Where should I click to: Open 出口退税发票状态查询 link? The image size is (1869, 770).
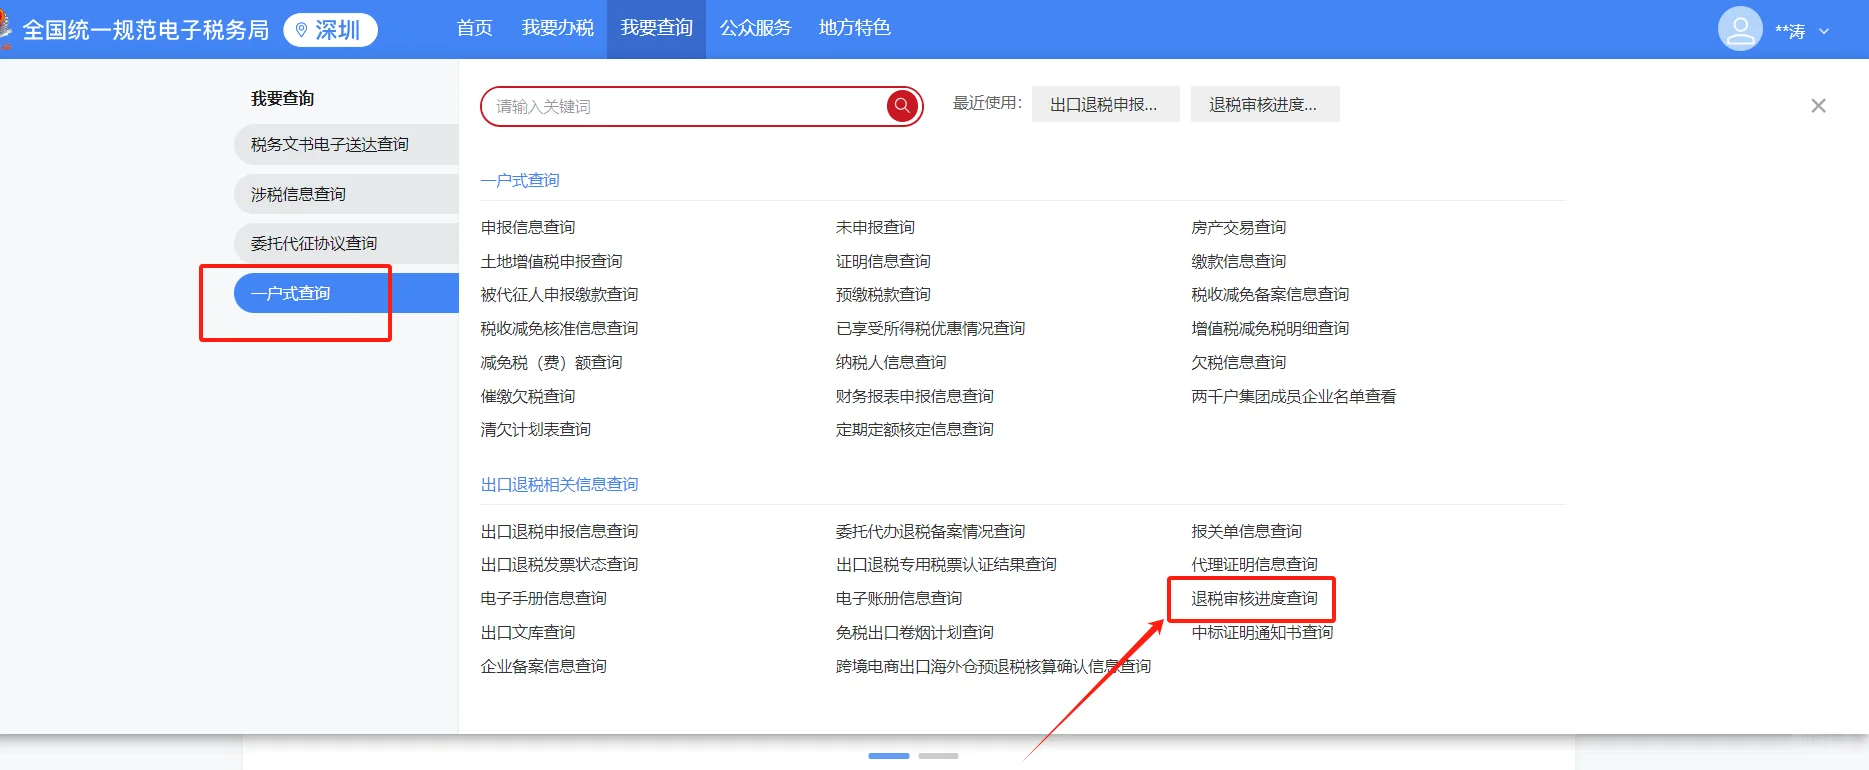tap(559, 564)
